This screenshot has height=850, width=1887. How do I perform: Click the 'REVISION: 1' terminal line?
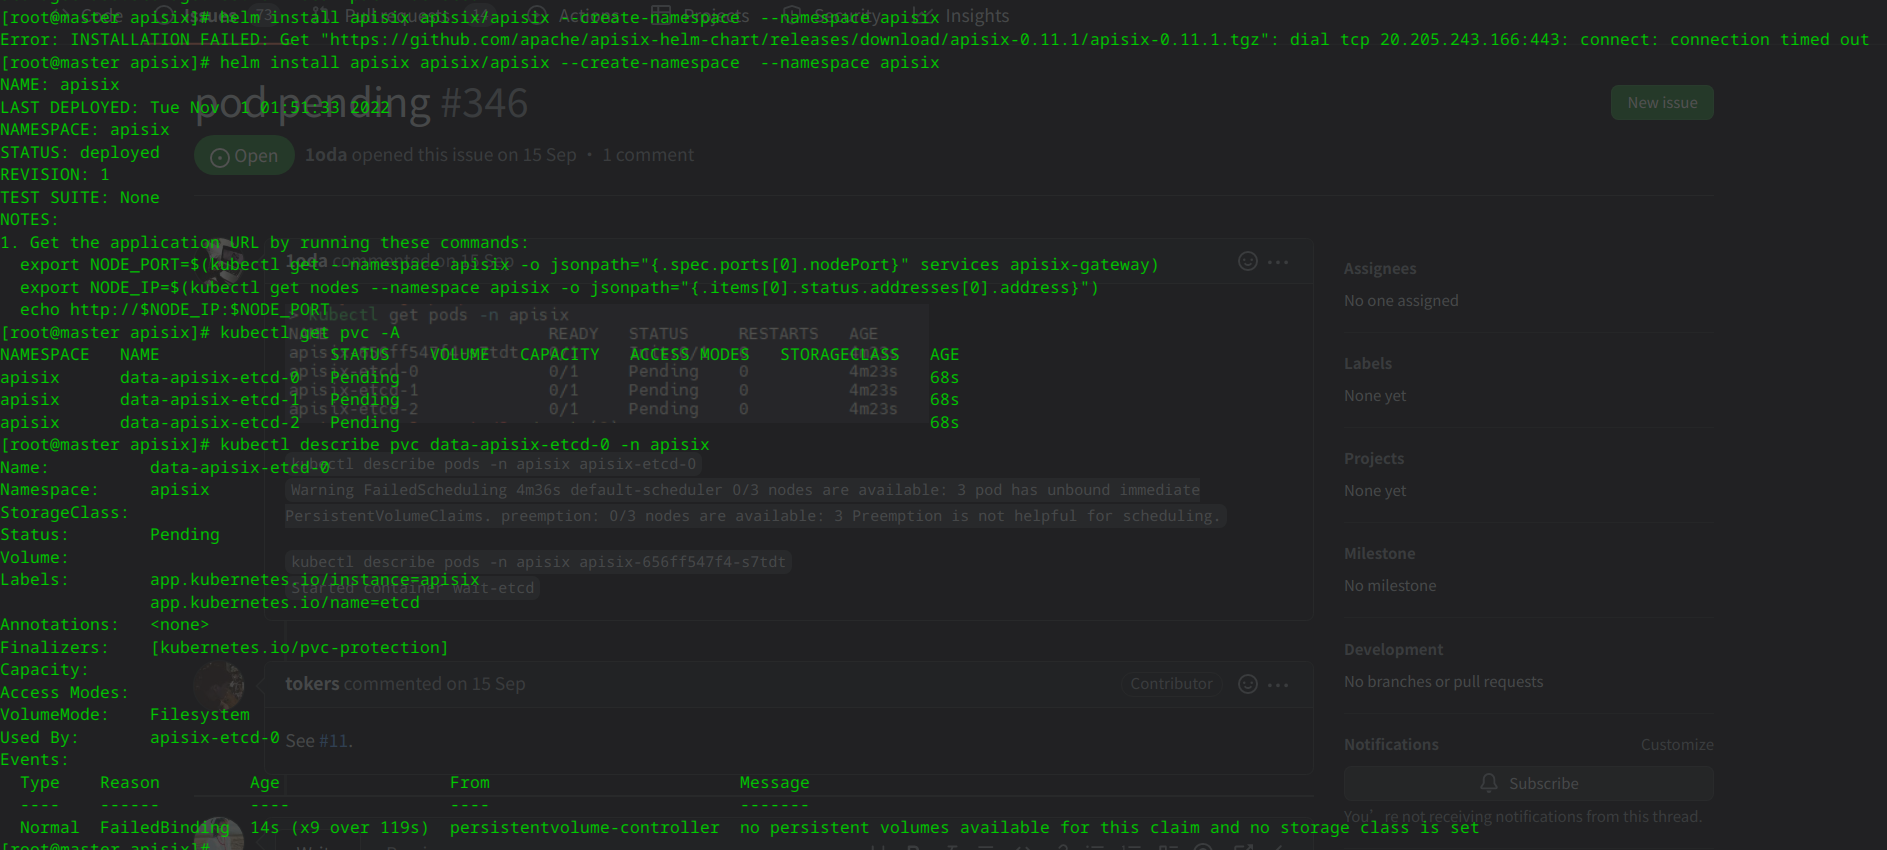click(55, 175)
